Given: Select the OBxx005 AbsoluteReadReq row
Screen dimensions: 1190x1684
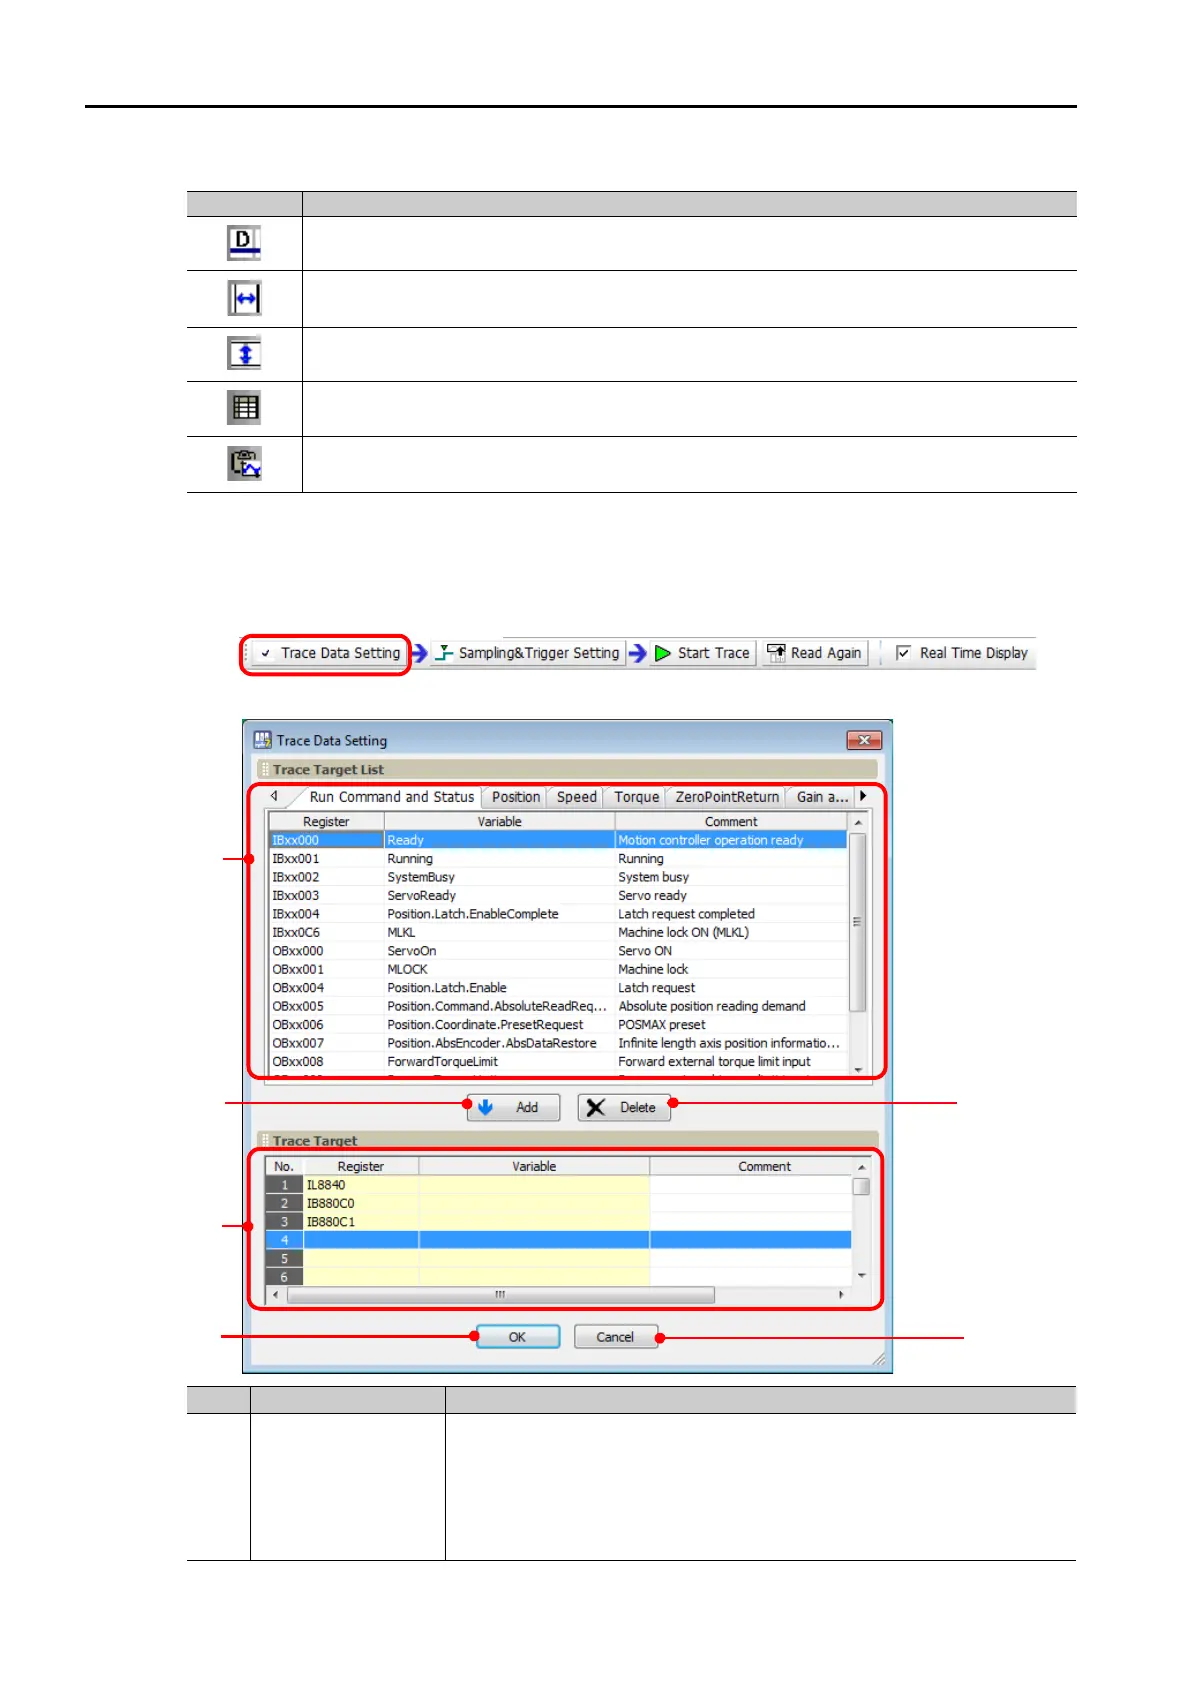Looking at the screenshot, I should pos(558,1006).
